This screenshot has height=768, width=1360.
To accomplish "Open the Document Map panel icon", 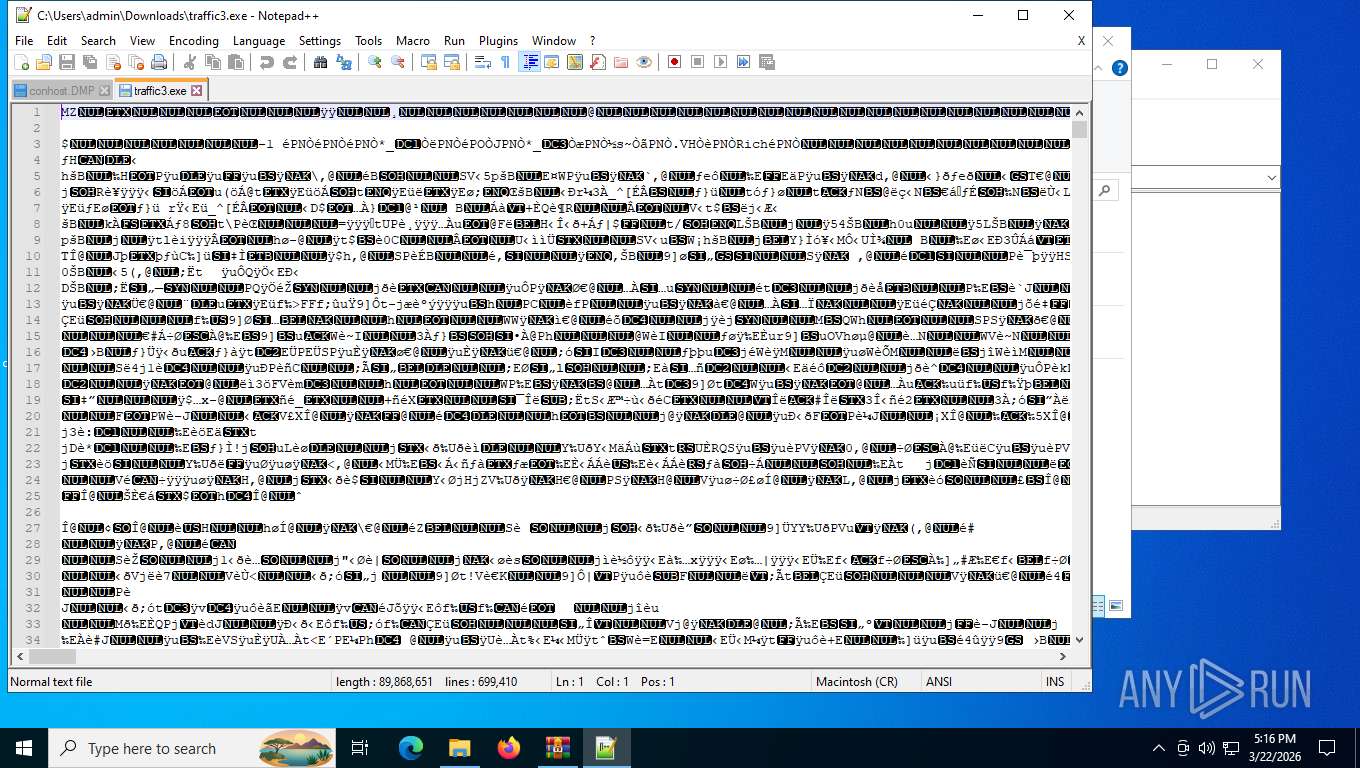I will 574,62.
